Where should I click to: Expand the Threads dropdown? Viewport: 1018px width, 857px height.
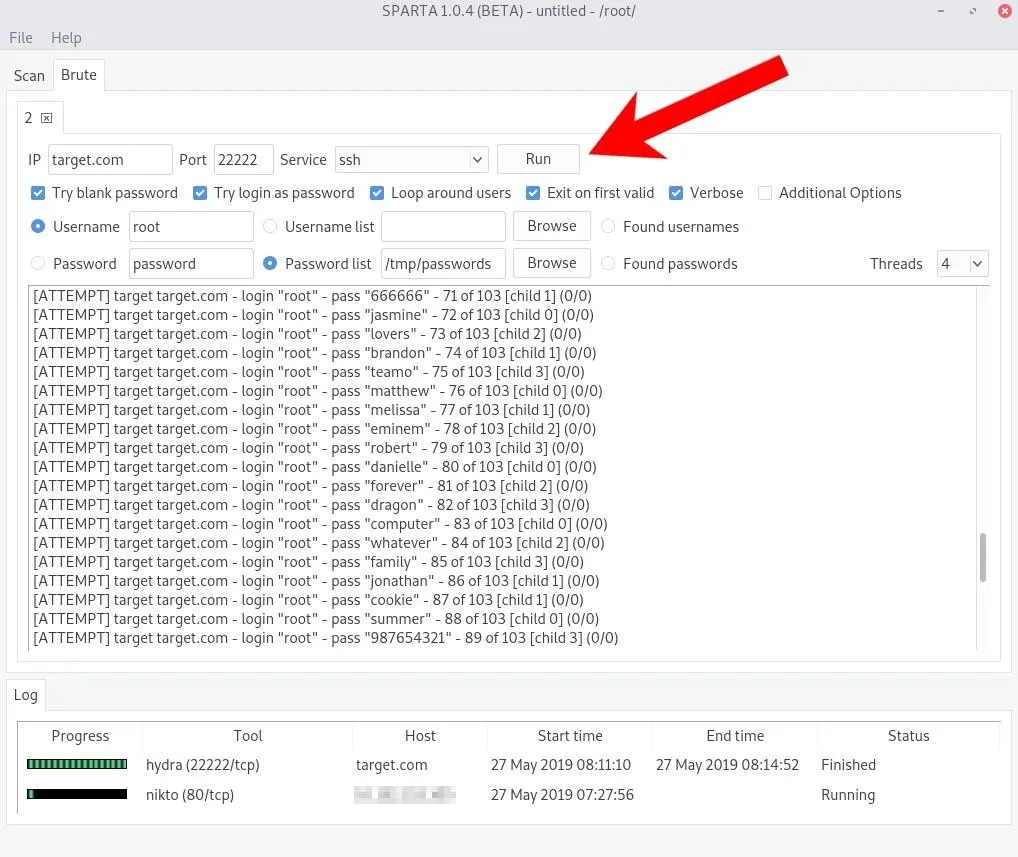tap(963, 264)
